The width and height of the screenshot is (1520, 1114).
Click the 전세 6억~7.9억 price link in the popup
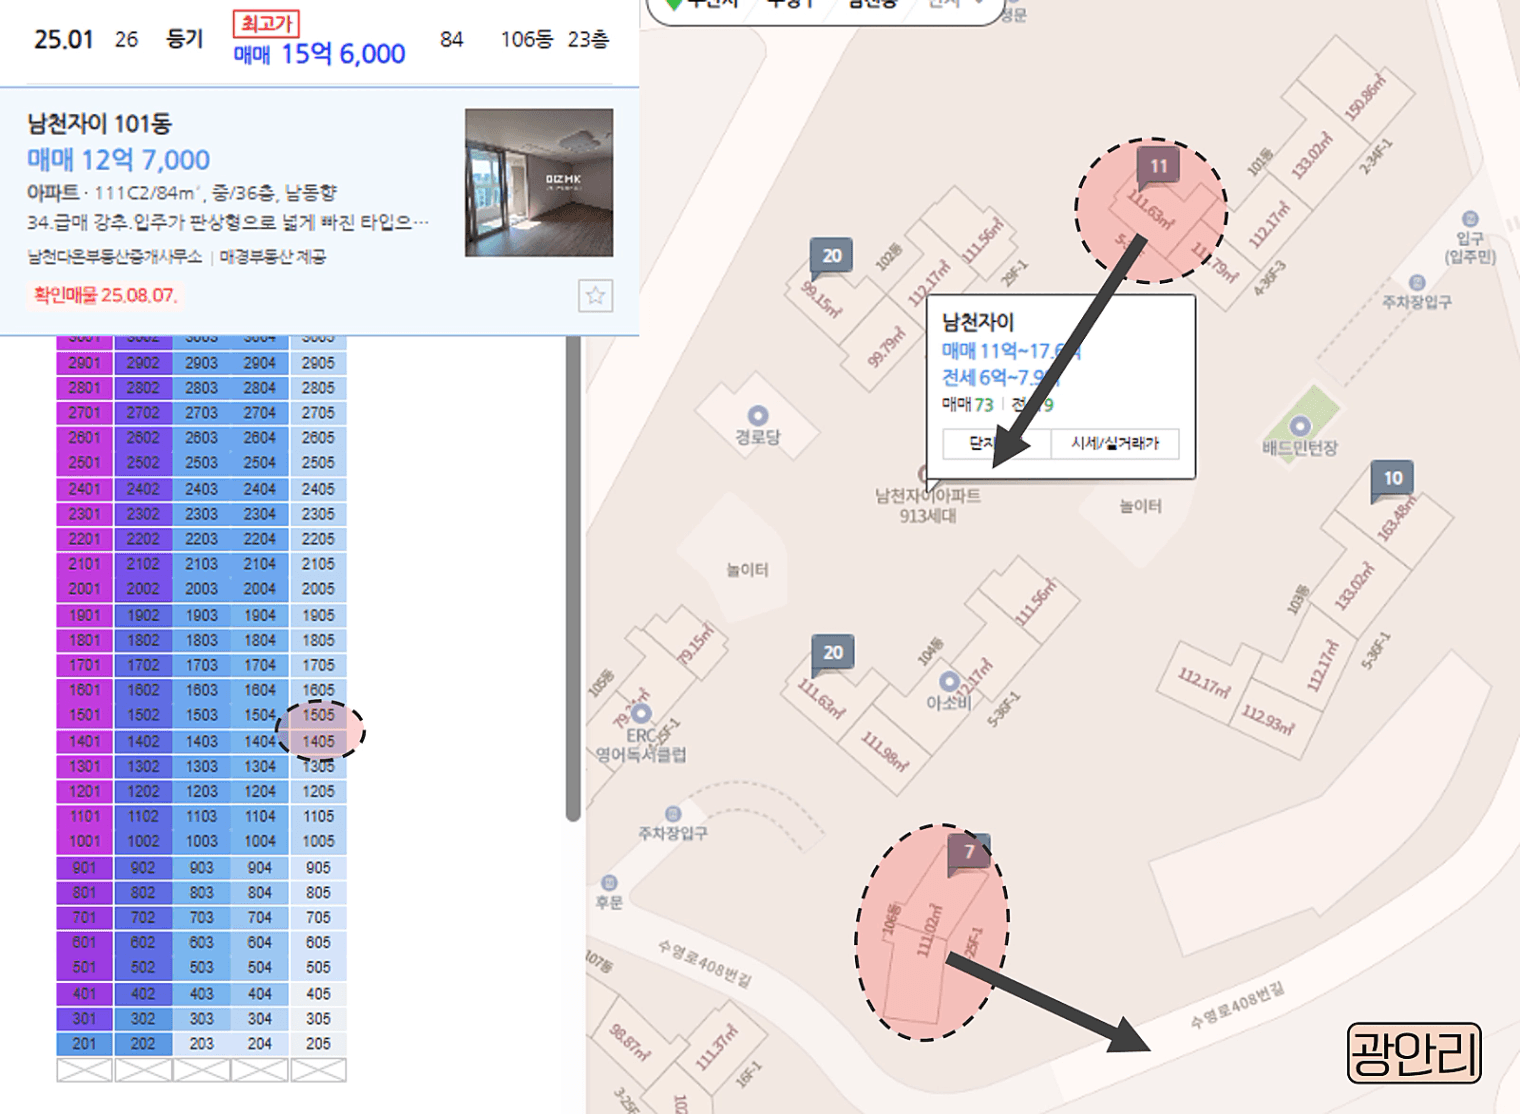[x=999, y=377]
